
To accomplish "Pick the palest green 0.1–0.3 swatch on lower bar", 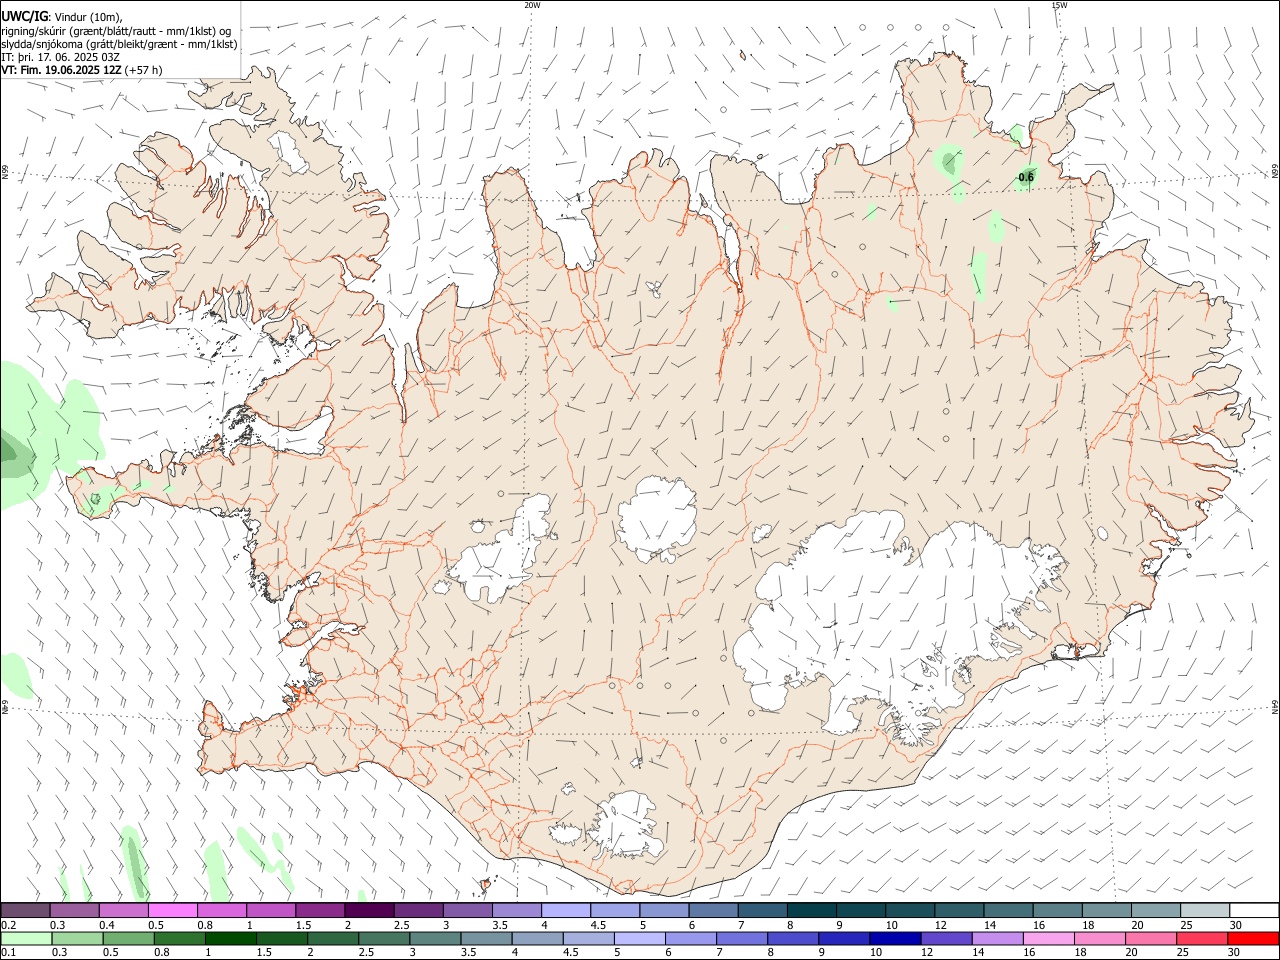I will pyautogui.click(x=26, y=938).
